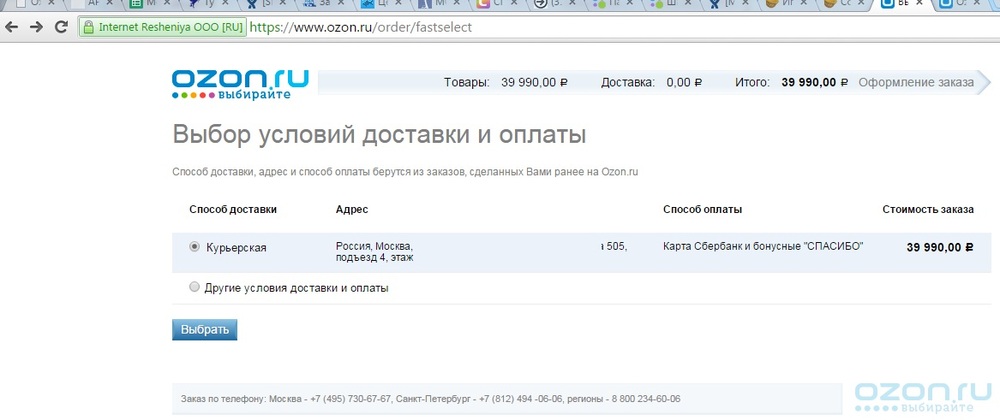
Task: Select Другие условия доставки и оплаты option
Action: click(x=194, y=287)
